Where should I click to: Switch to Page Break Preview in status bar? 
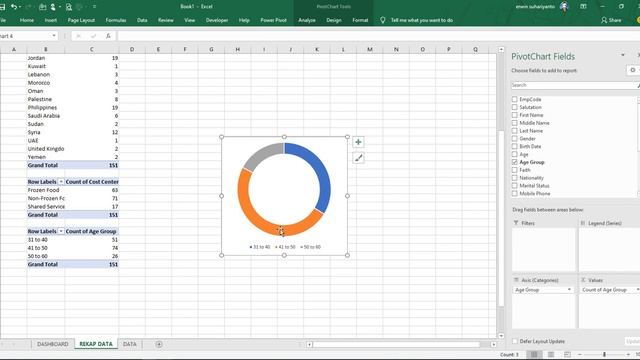coord(567,354)
